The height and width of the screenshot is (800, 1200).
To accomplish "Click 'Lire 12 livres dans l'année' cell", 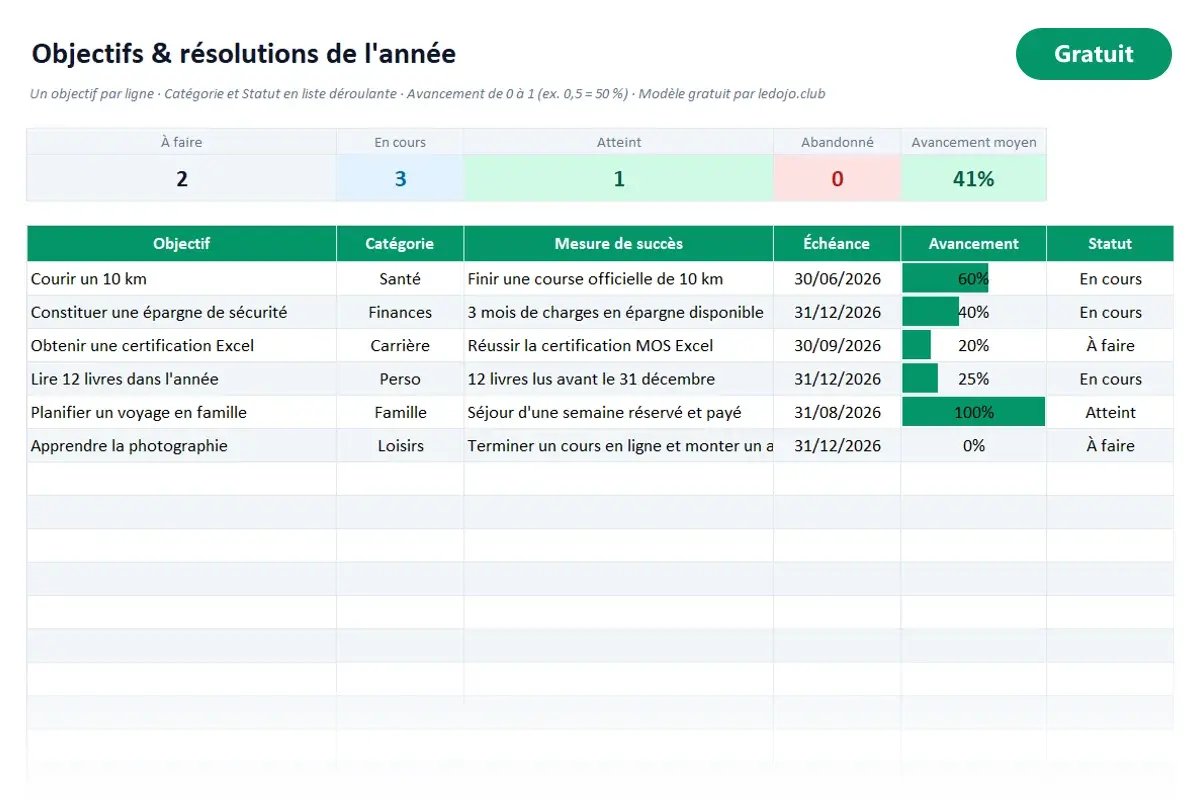I will point(181,379).
